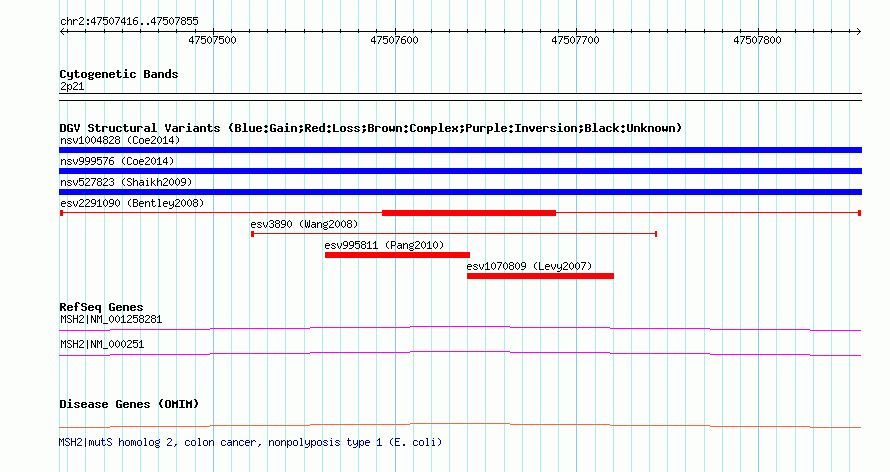Screen dimensions: 890x472
Task: Open the MSH2 mutS homolog 2 OMIM link
Action: pos(250,442)
